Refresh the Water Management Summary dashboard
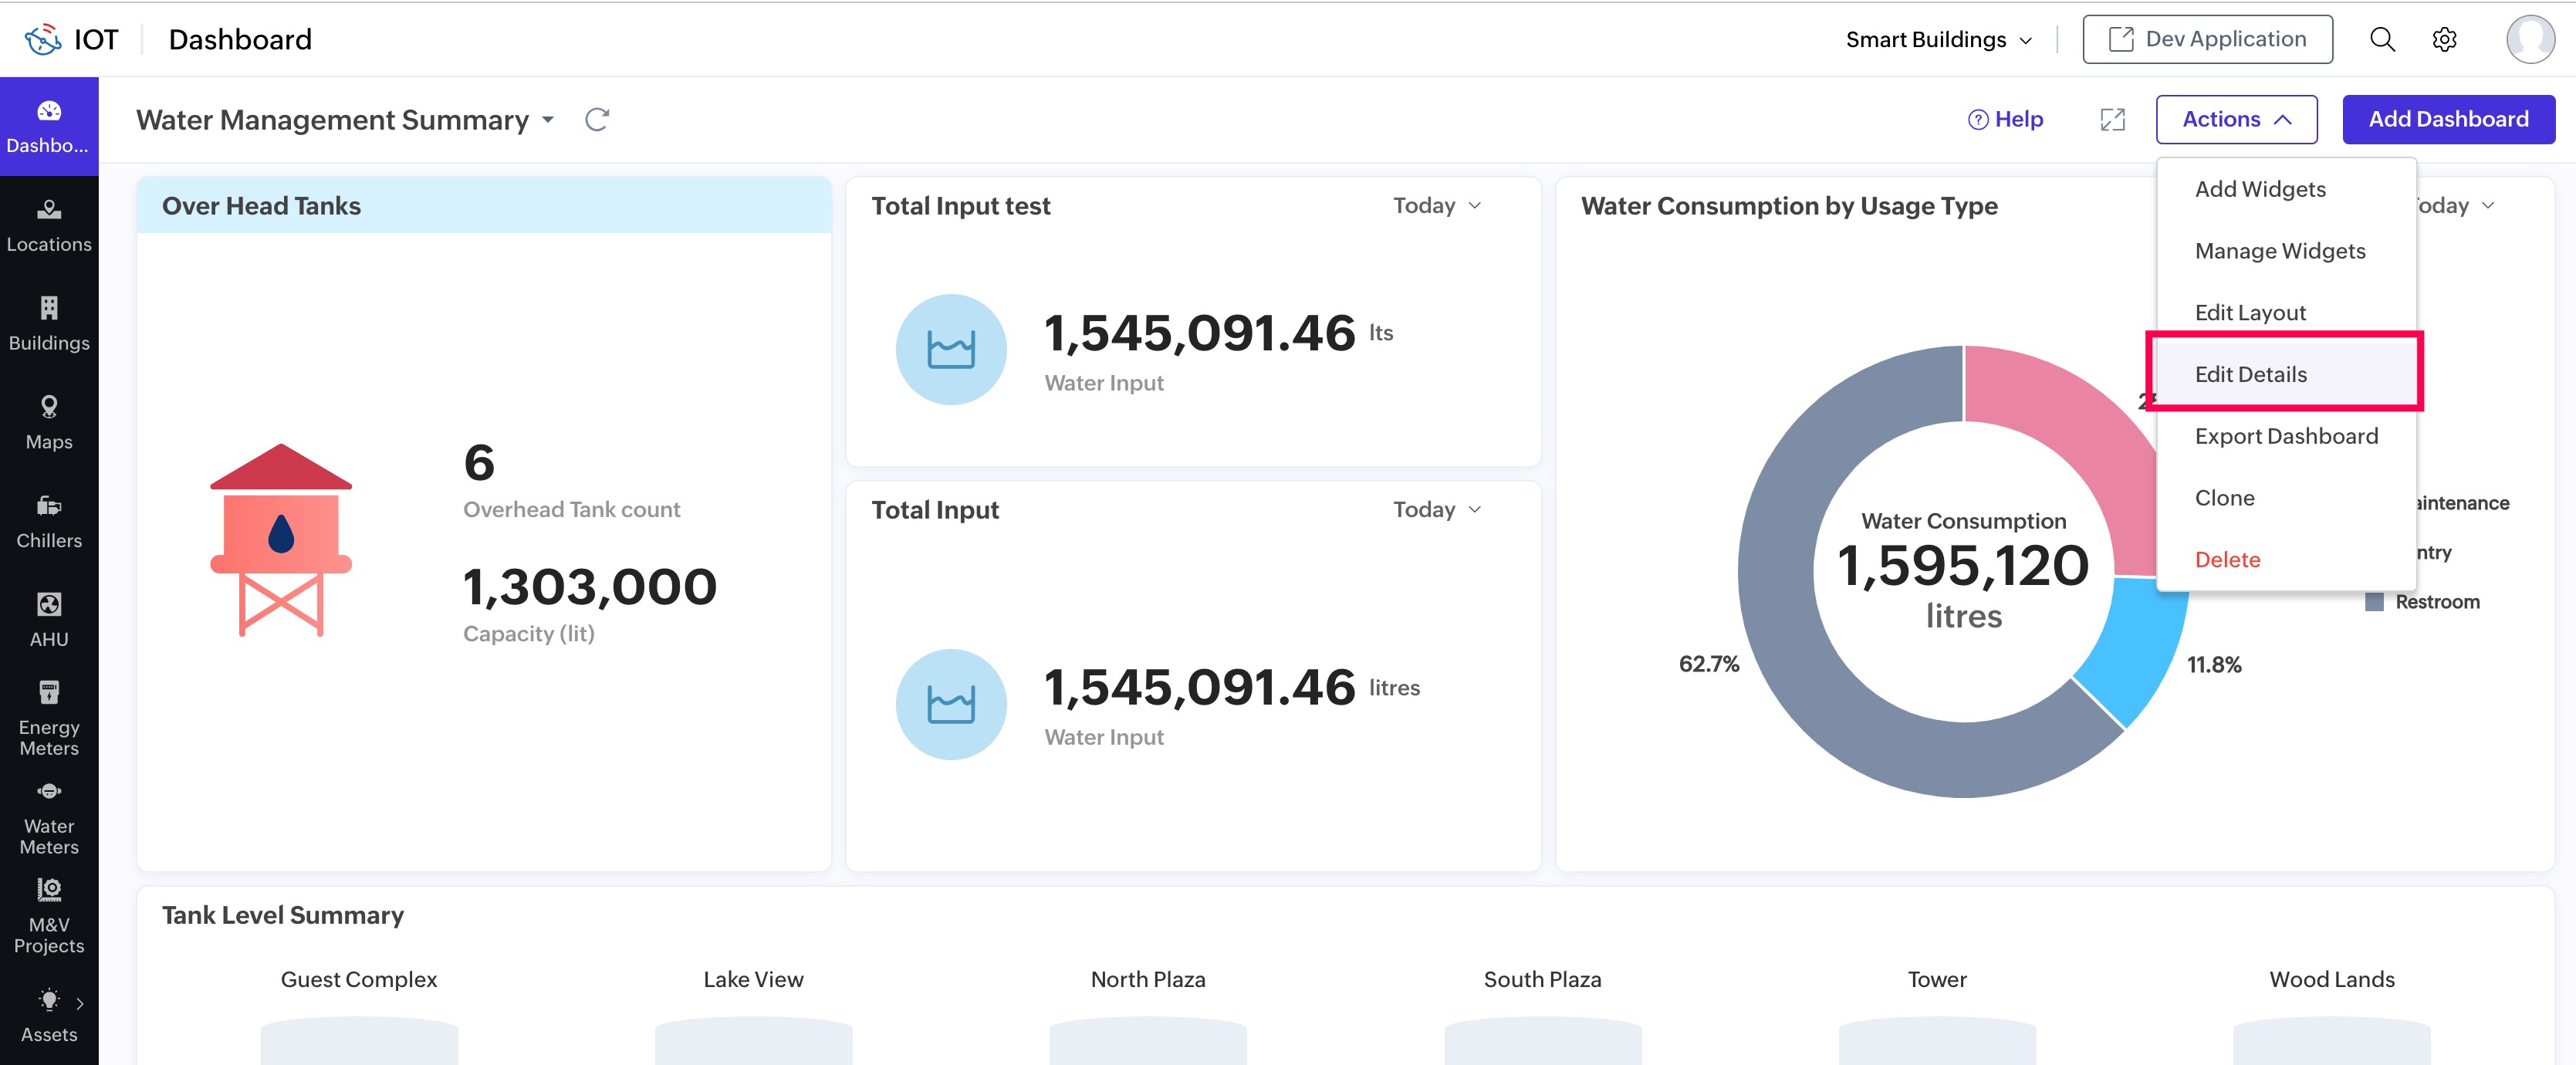 [x=597, y=120]
